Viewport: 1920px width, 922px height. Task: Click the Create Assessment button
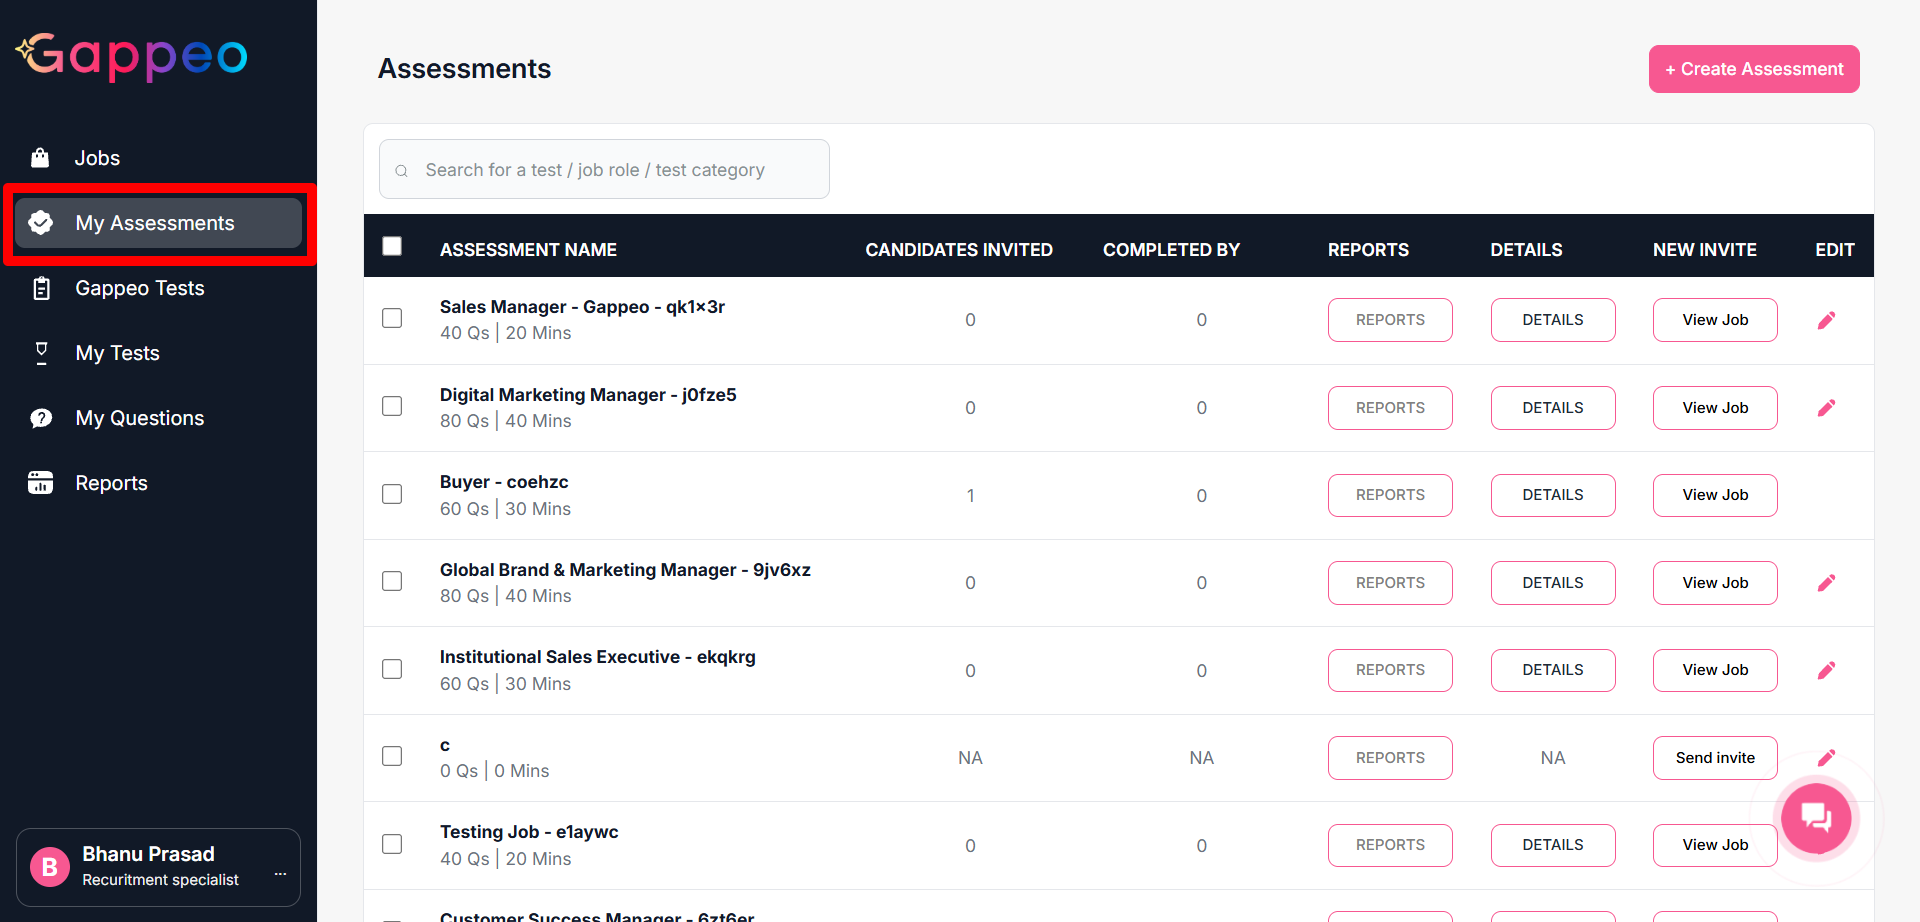[x=1753, y=69]
